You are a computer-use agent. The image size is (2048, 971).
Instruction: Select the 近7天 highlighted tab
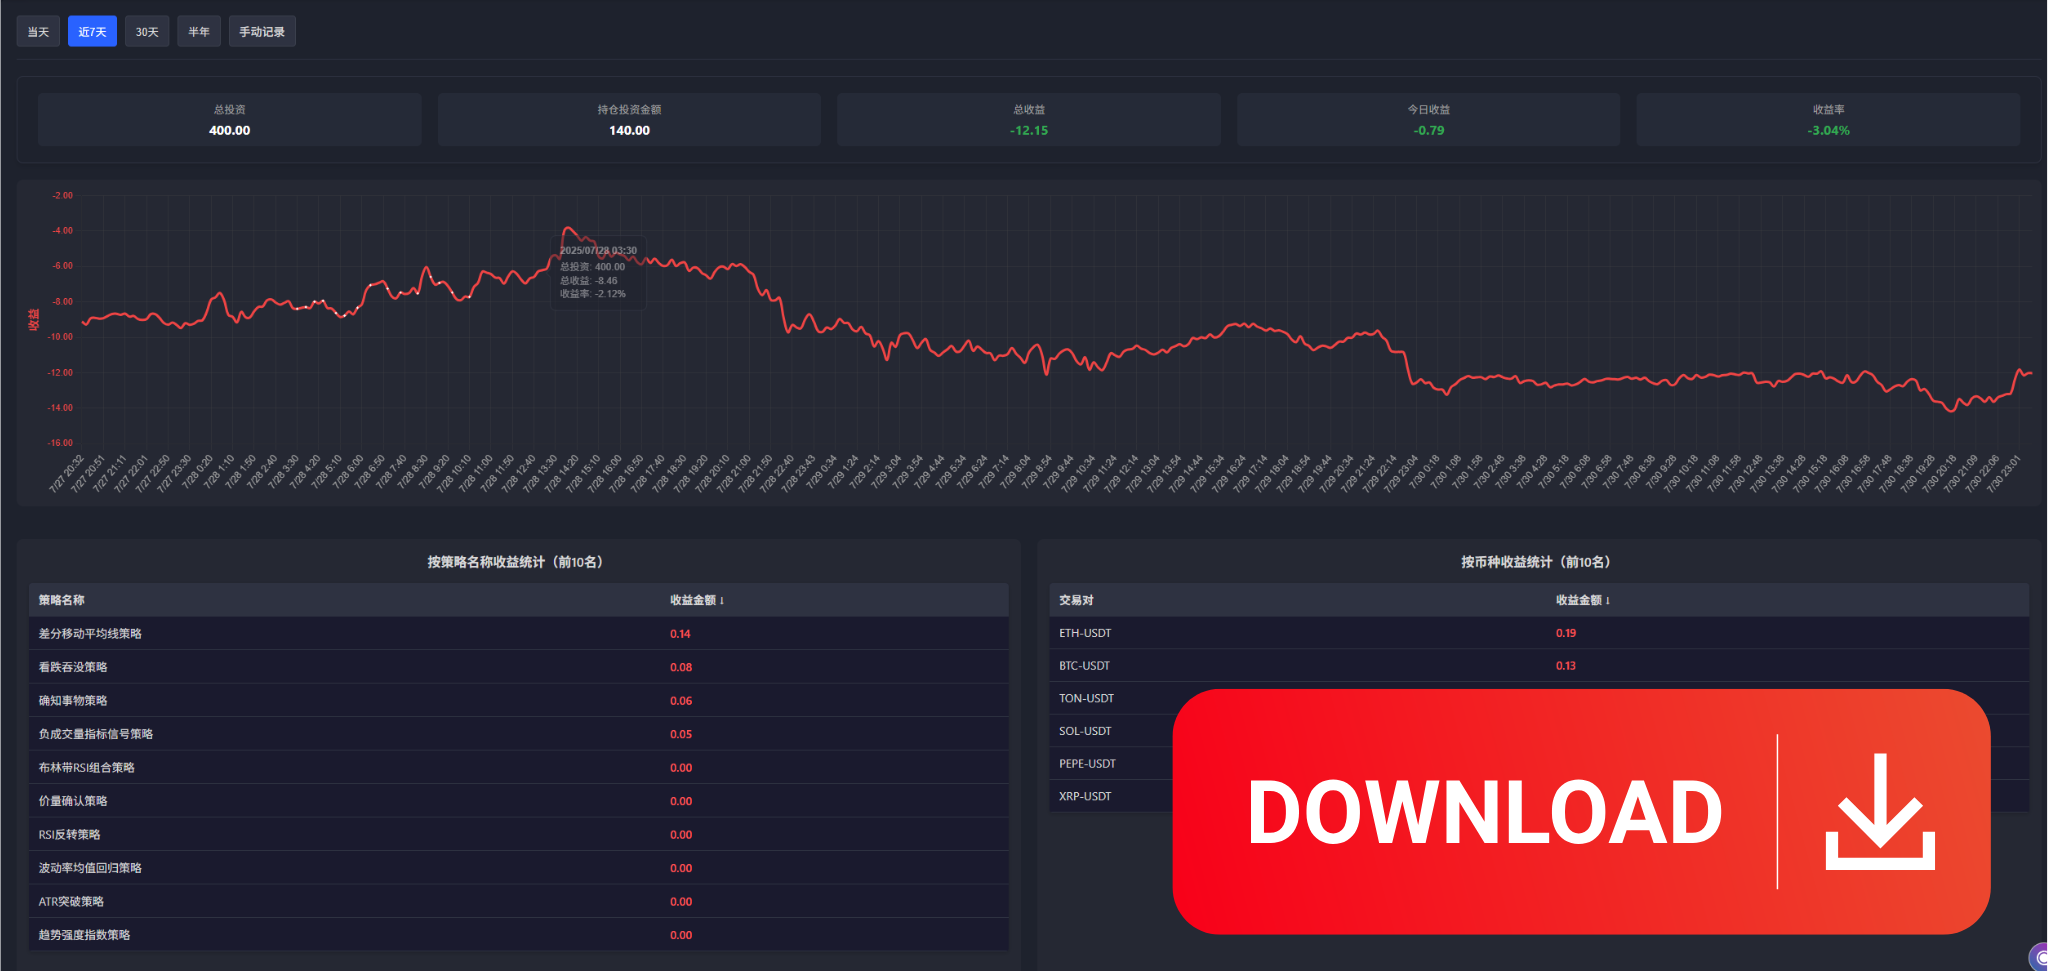tap(92, 31)
